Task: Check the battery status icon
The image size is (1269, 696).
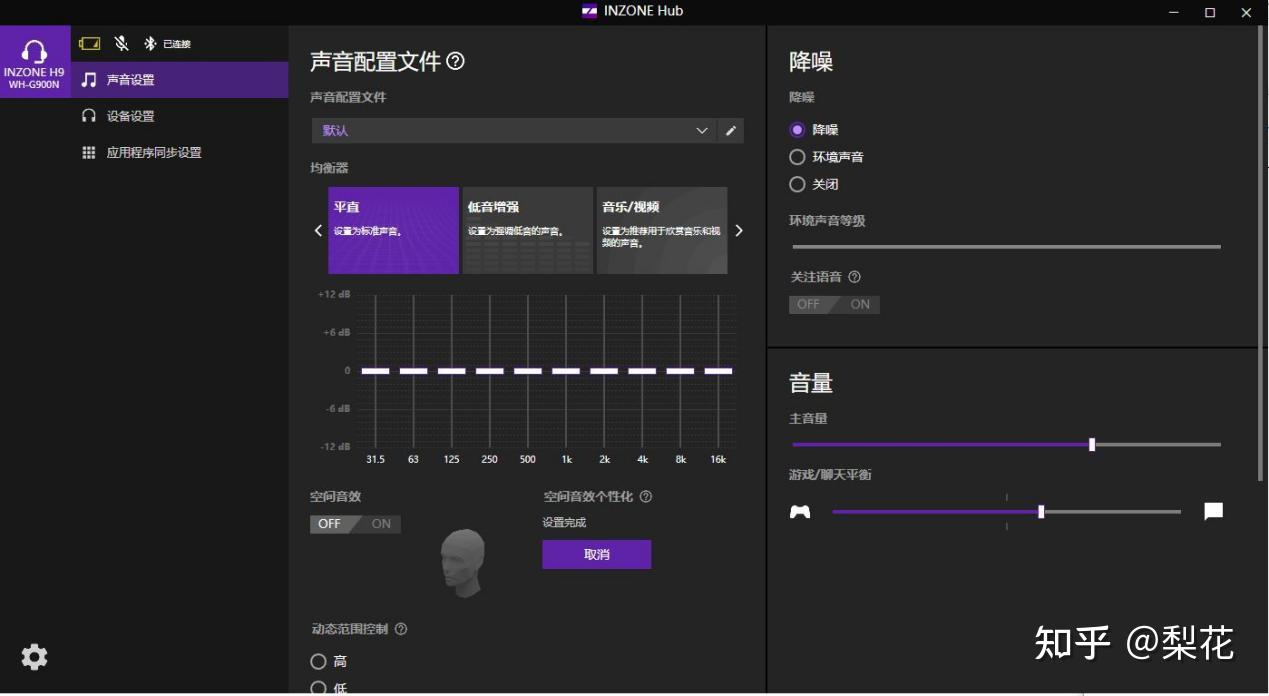Action: (x=90, y=43)
